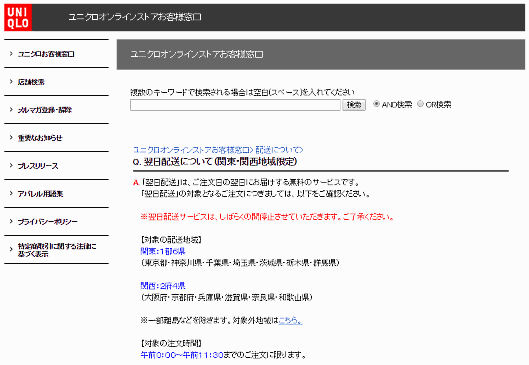The width and height of the screenshot is (529, 365).
Task: Click the 関東:1都6県 text
Action: coord(163,251)
